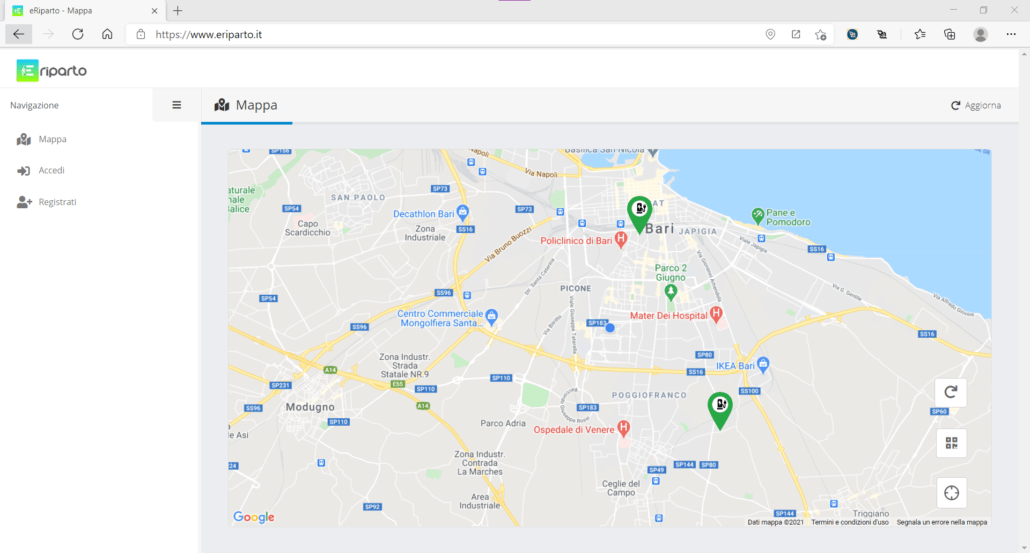Screen dimensions: 1030x553
Task: Click the site padlock info icon
Action: click(141, 34)
